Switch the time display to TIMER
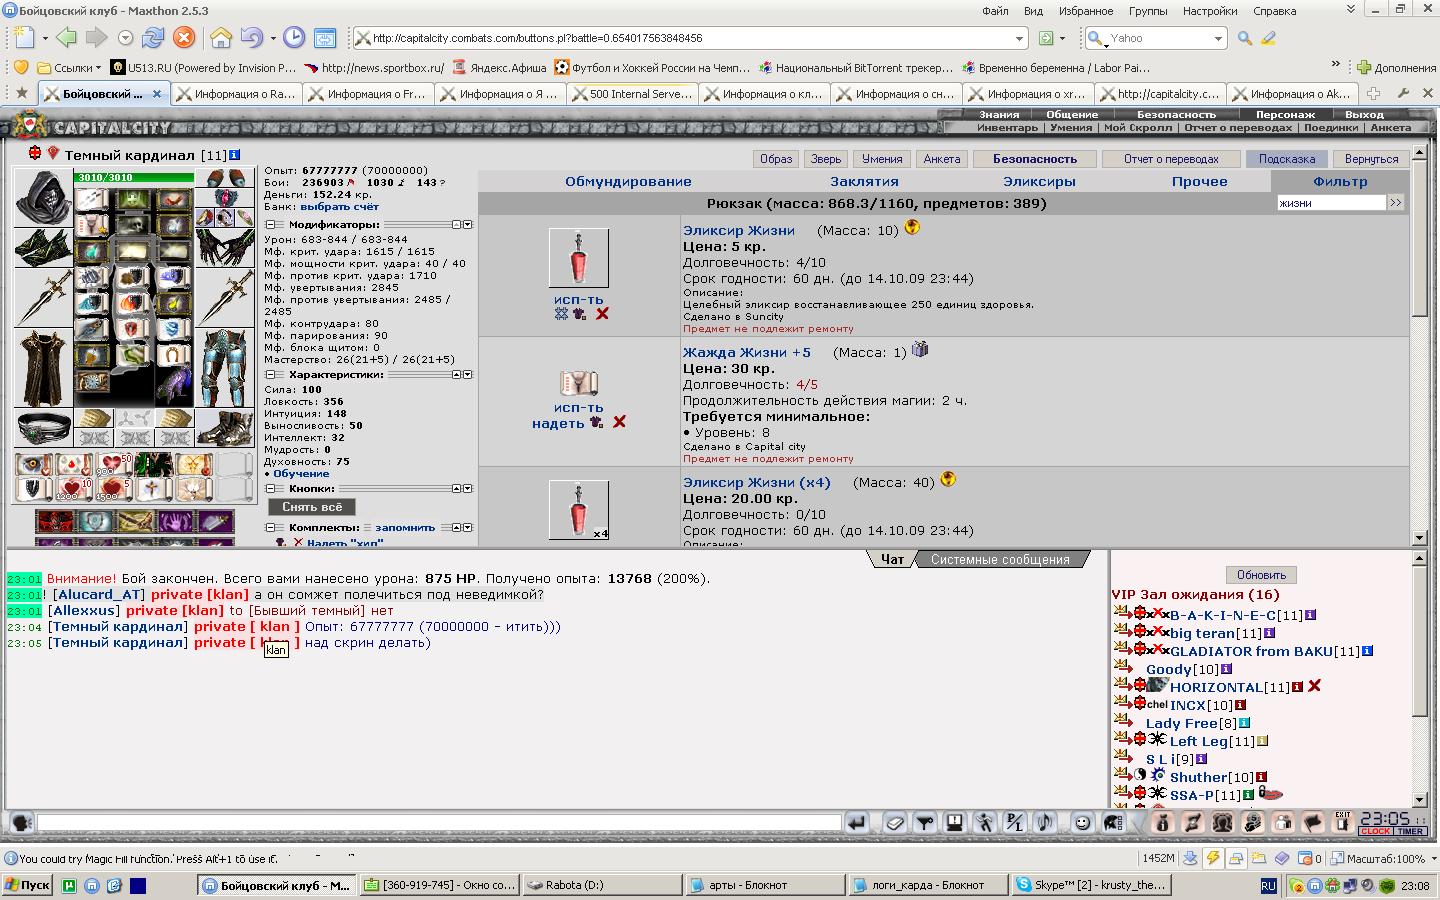 coord(1410,831)
